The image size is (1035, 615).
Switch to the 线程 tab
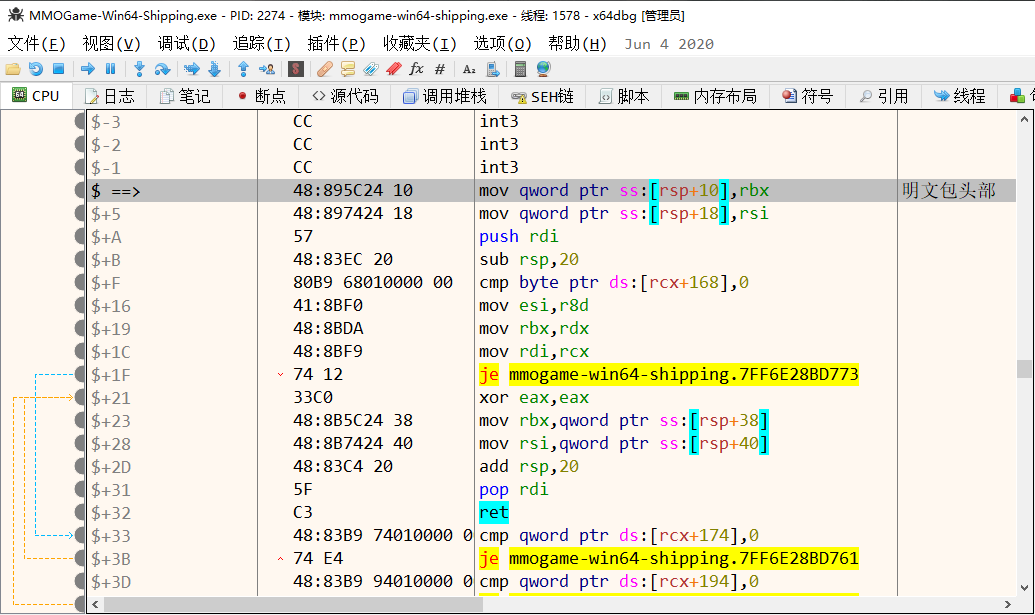pyautogui.click(x=960, y=96)
